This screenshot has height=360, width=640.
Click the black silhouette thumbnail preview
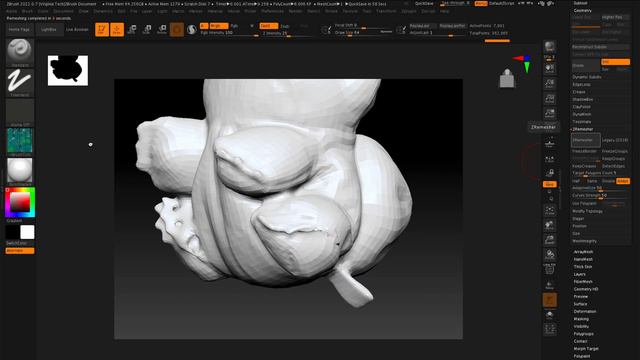pos(68,71)
